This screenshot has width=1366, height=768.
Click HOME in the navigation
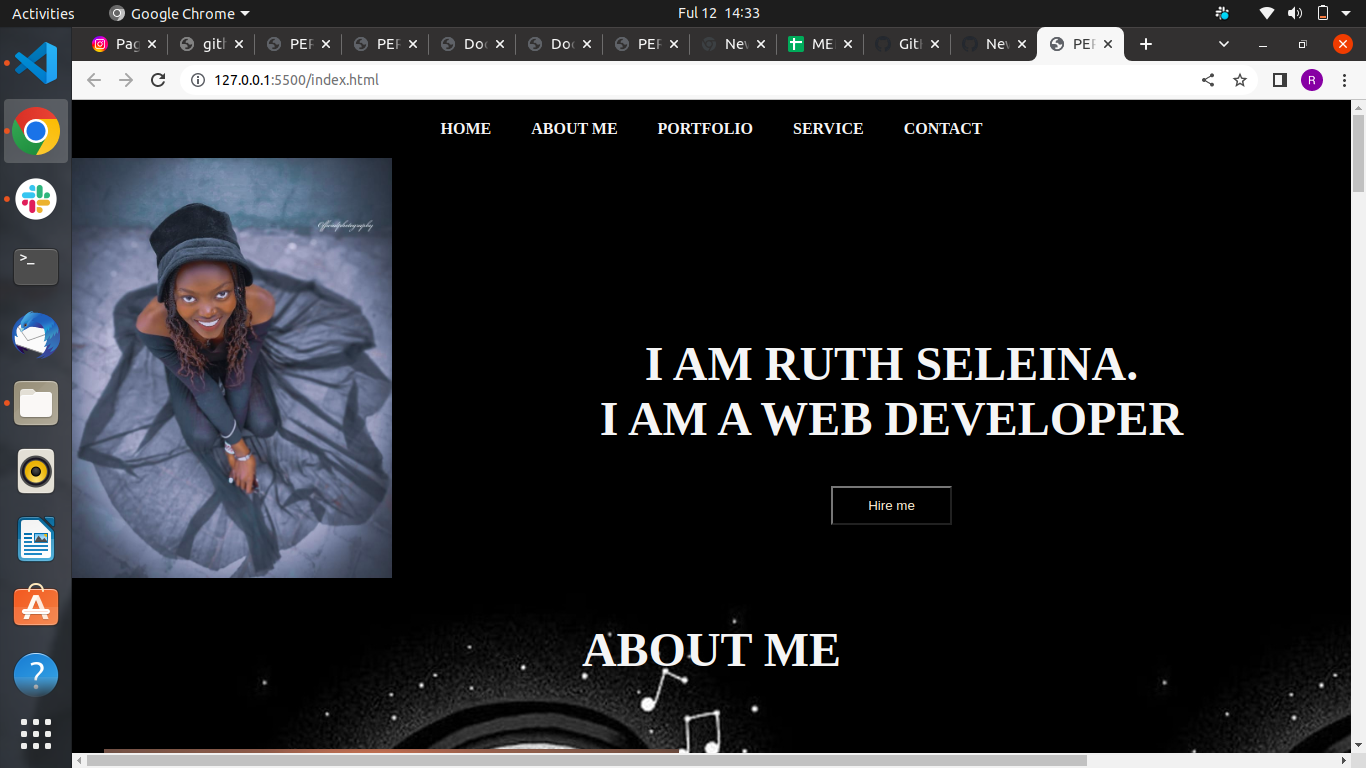[466, 129]
